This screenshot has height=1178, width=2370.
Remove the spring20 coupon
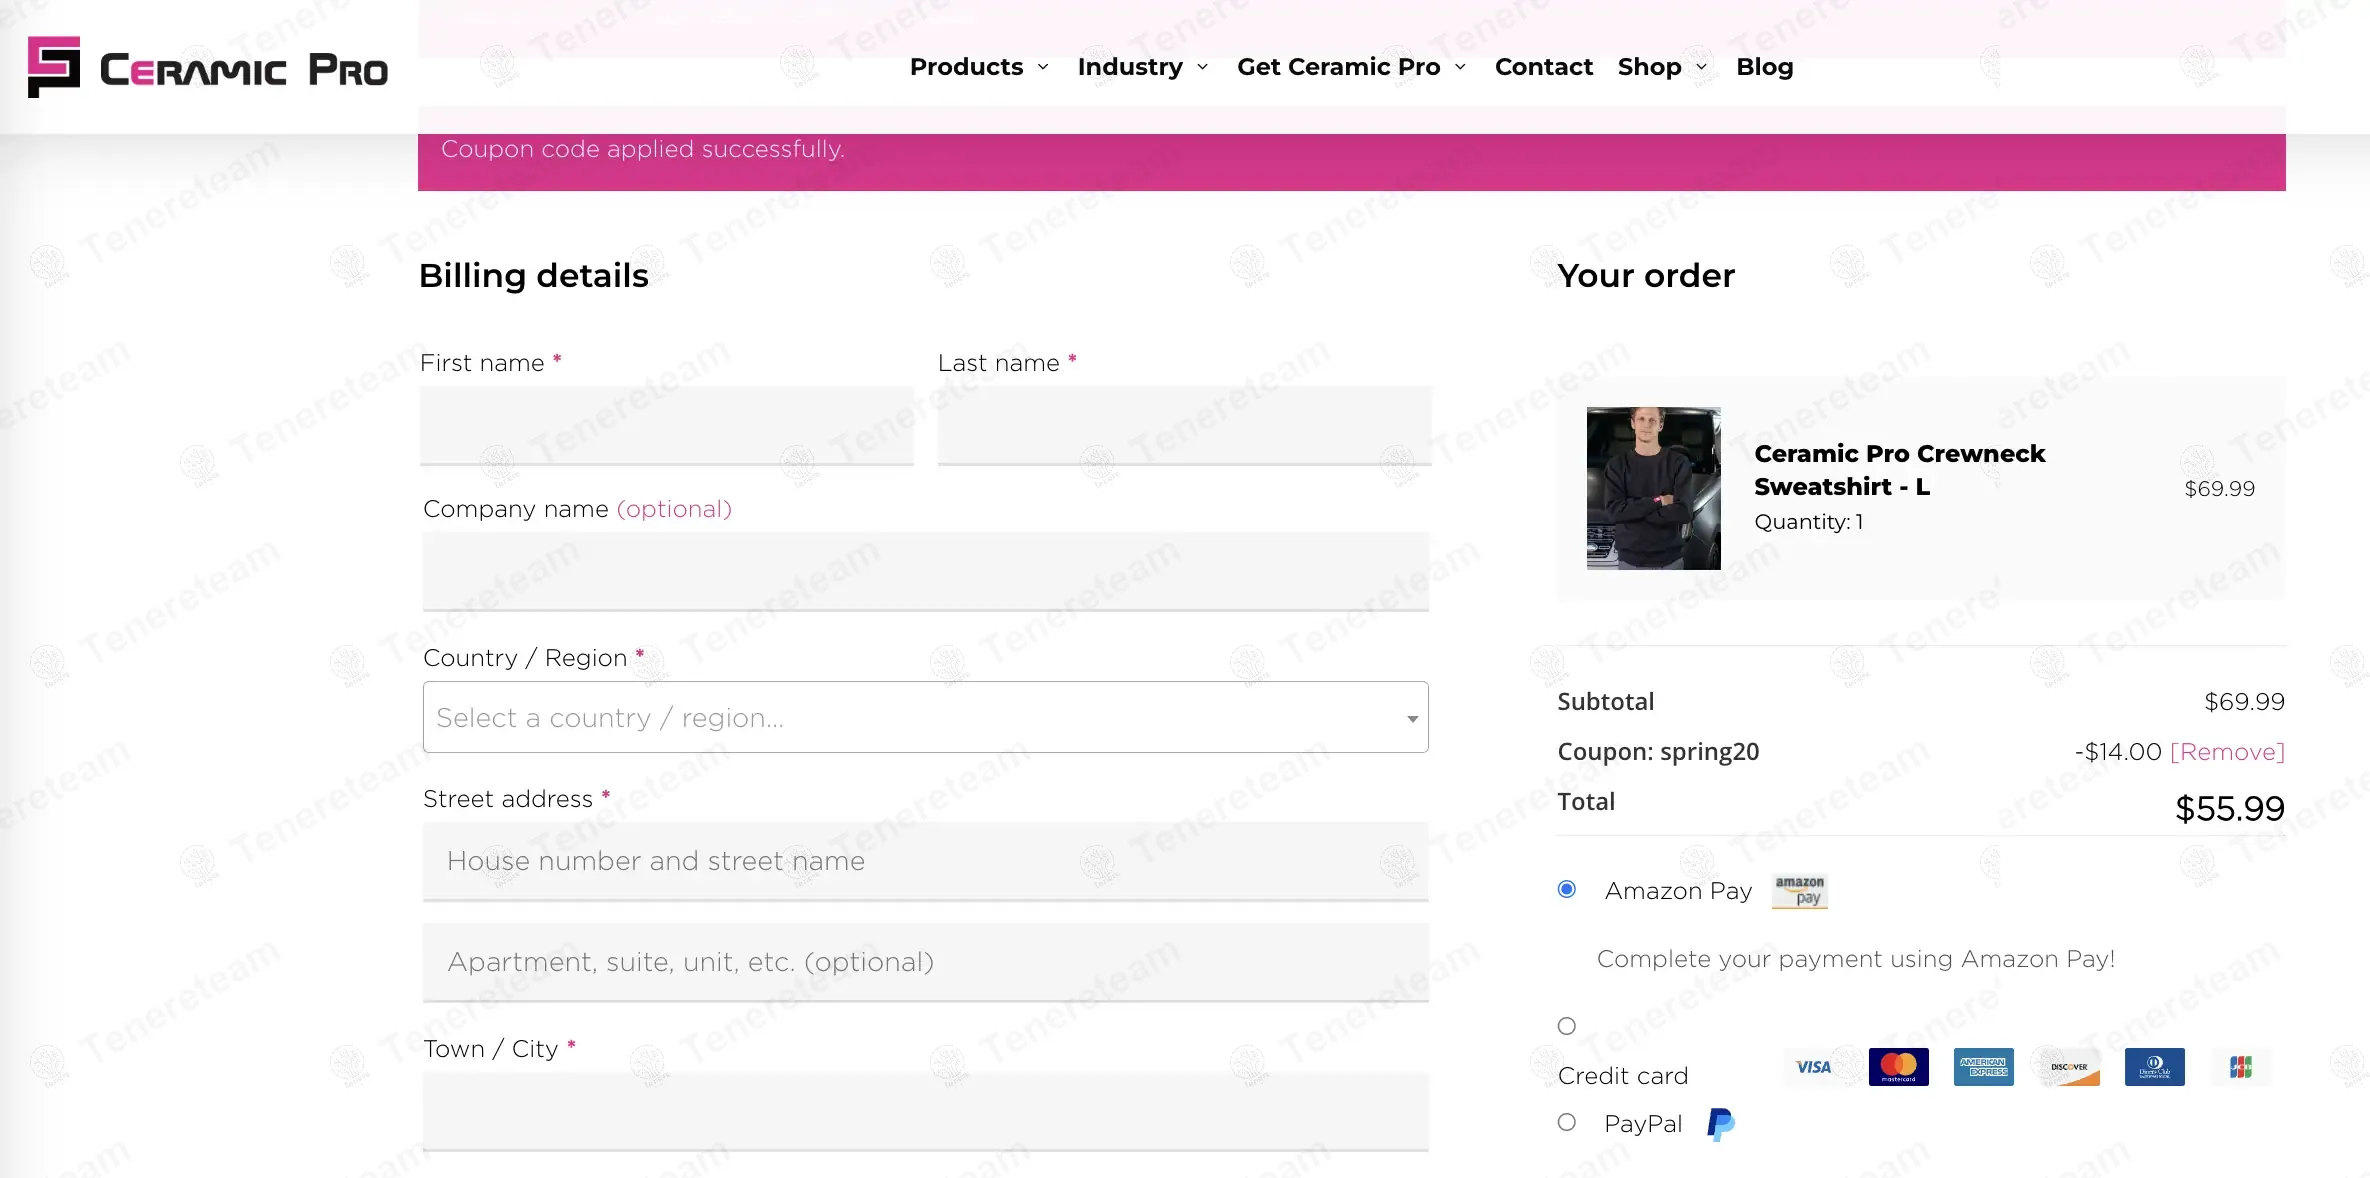(2227, 752)
